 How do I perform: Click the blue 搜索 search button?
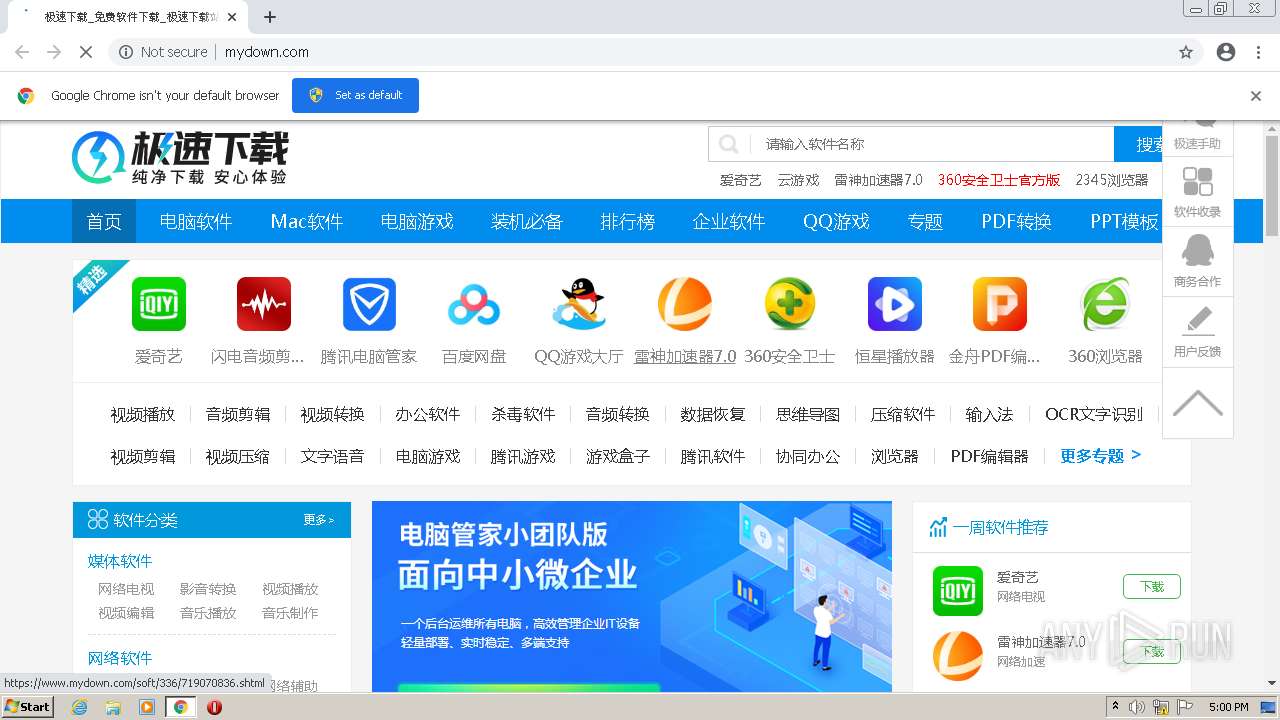tap(1140, 144)
